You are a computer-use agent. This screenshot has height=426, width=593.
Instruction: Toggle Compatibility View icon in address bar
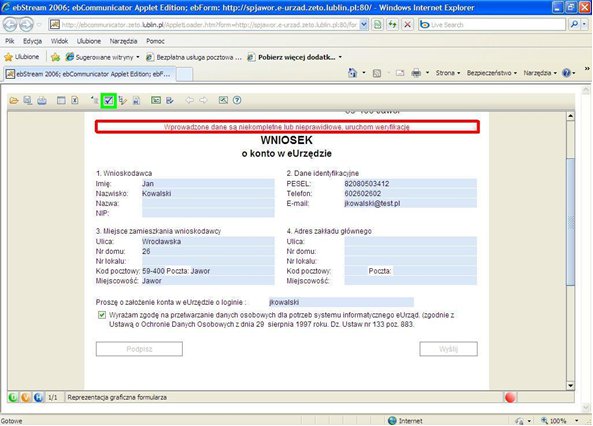[x=377, y=25]
